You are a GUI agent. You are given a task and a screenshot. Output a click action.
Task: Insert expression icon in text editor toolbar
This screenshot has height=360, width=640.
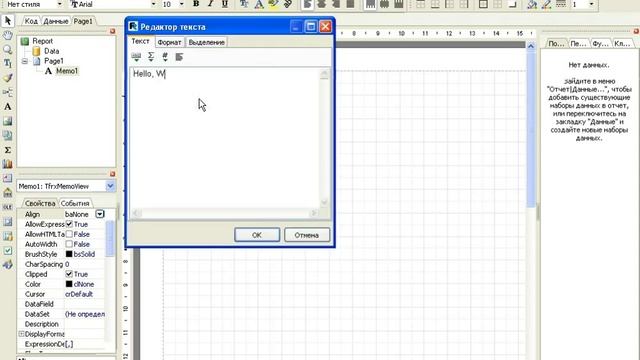pos(136,57)
